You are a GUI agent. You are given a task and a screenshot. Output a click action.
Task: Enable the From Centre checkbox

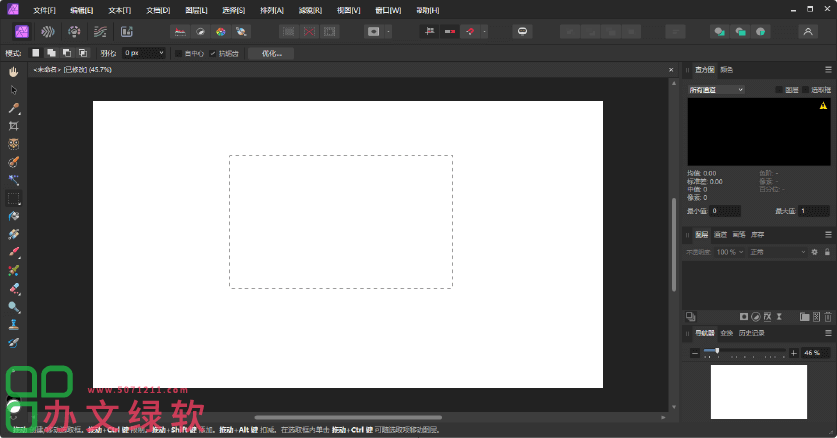[x=179, y=53]
